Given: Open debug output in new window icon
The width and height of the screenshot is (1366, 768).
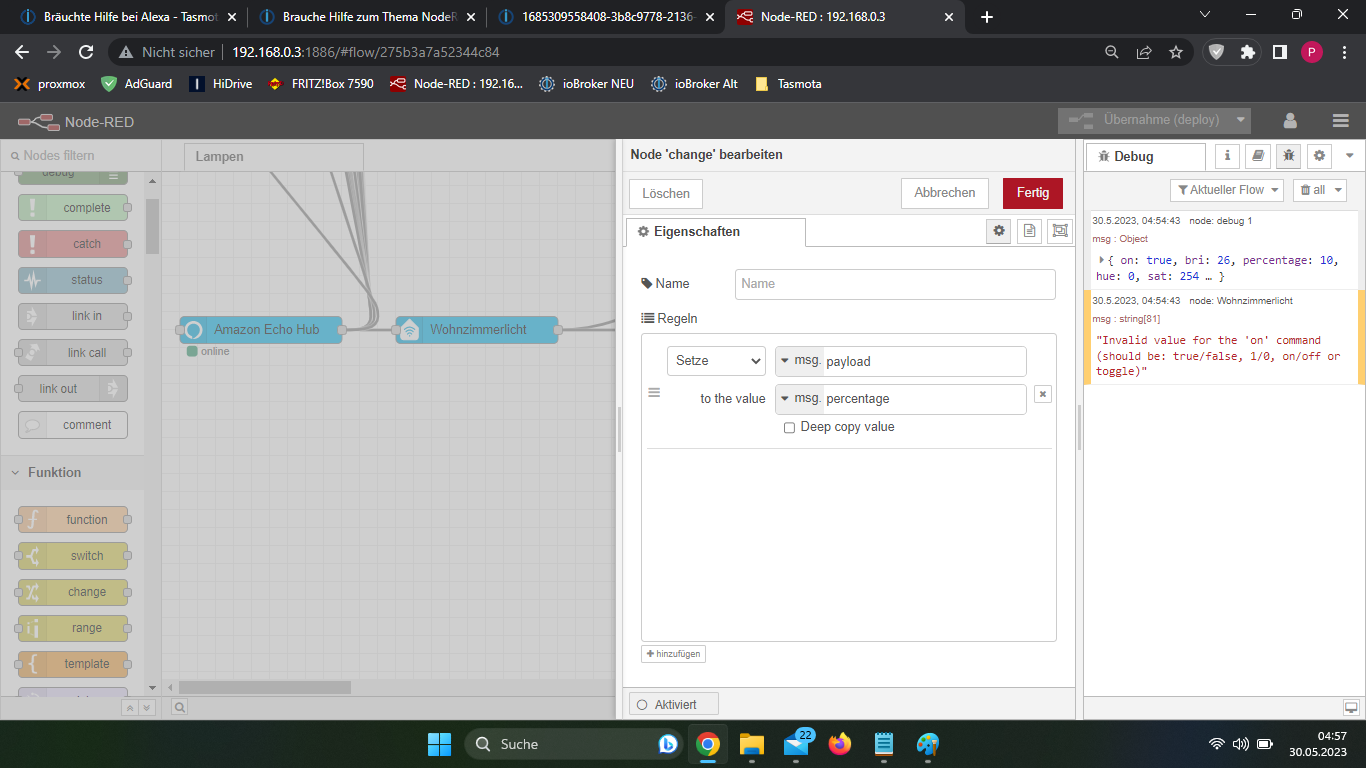Looking at the screenshot, I should [x=1351, y=708].
